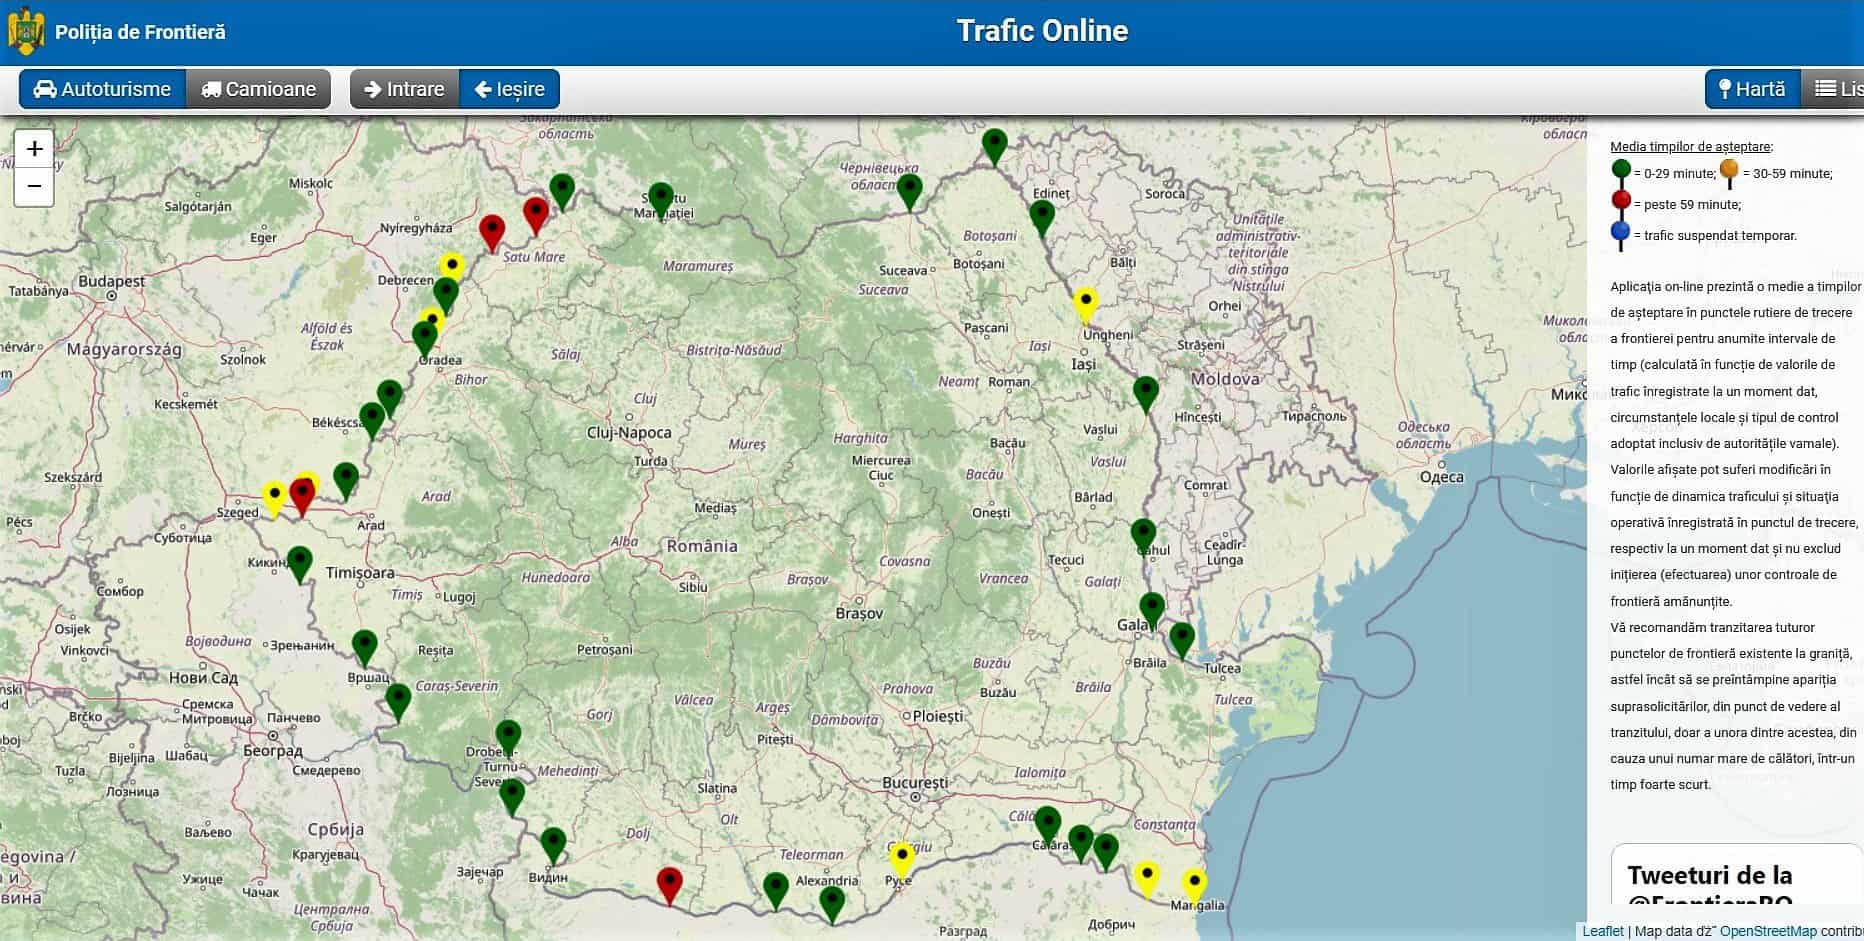Click northernmost green marker above Edineț
The image size is (1864, 941).
click(994, 147)
